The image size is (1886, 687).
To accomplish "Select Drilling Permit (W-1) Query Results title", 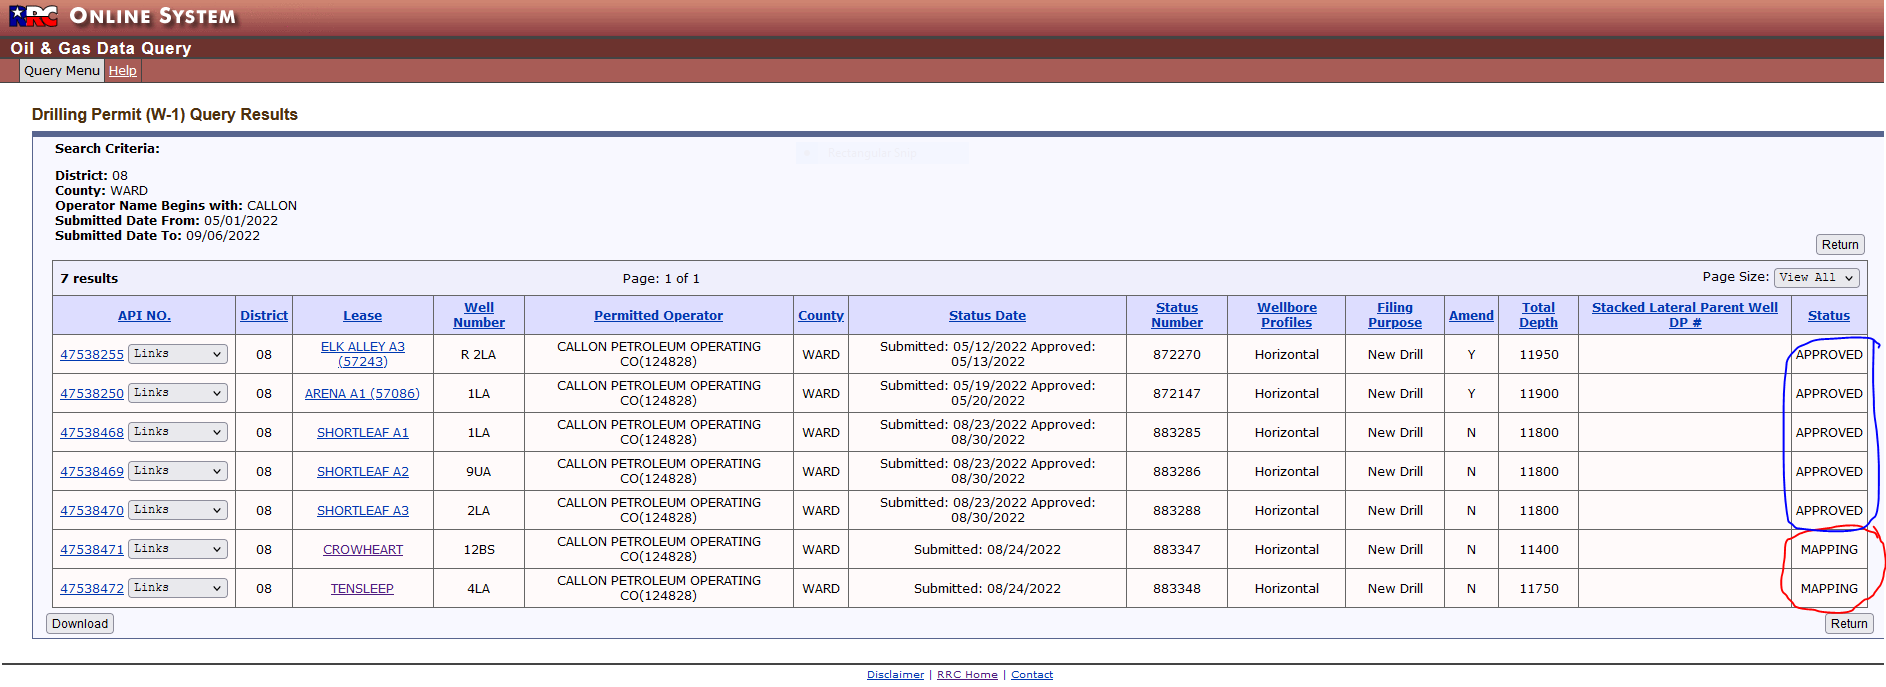I will pos(165,115).
